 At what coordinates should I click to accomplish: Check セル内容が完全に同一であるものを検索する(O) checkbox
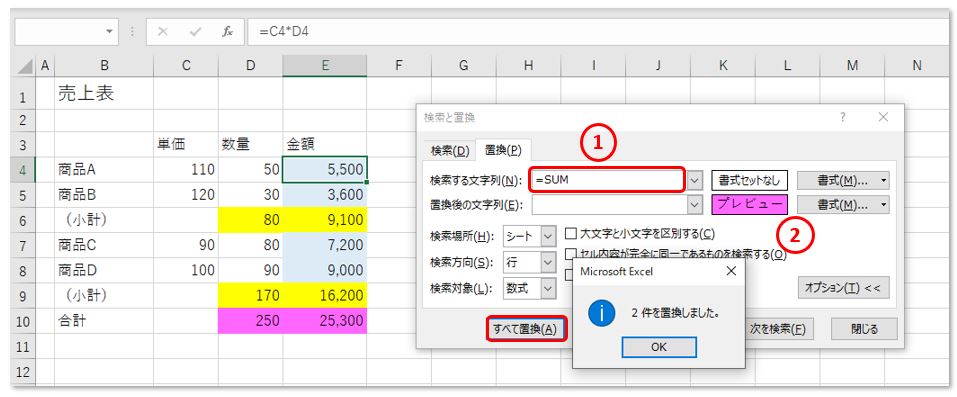571,254
